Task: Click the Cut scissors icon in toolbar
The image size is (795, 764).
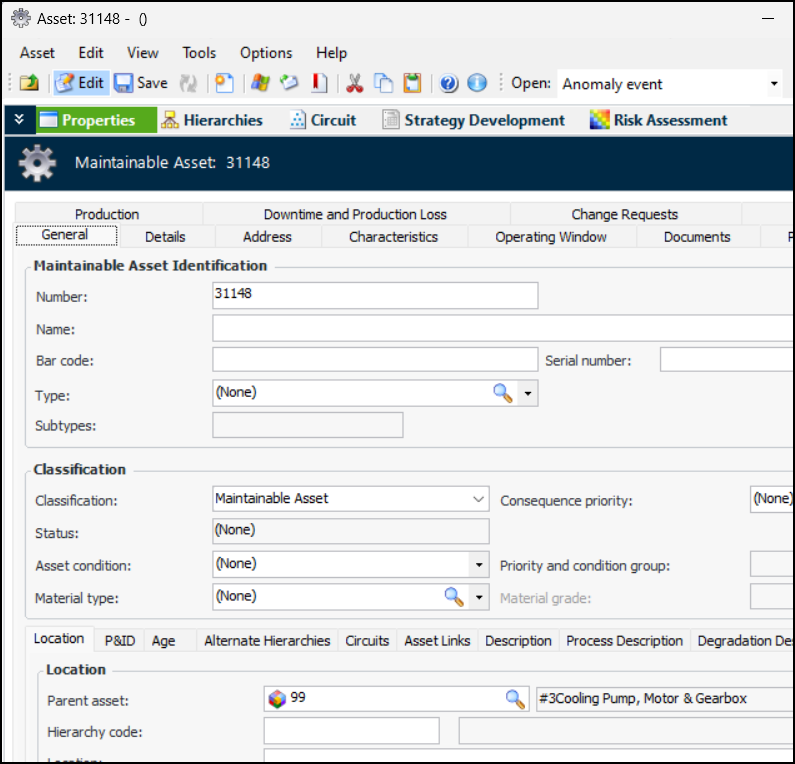Action: [x=353, y=84]
